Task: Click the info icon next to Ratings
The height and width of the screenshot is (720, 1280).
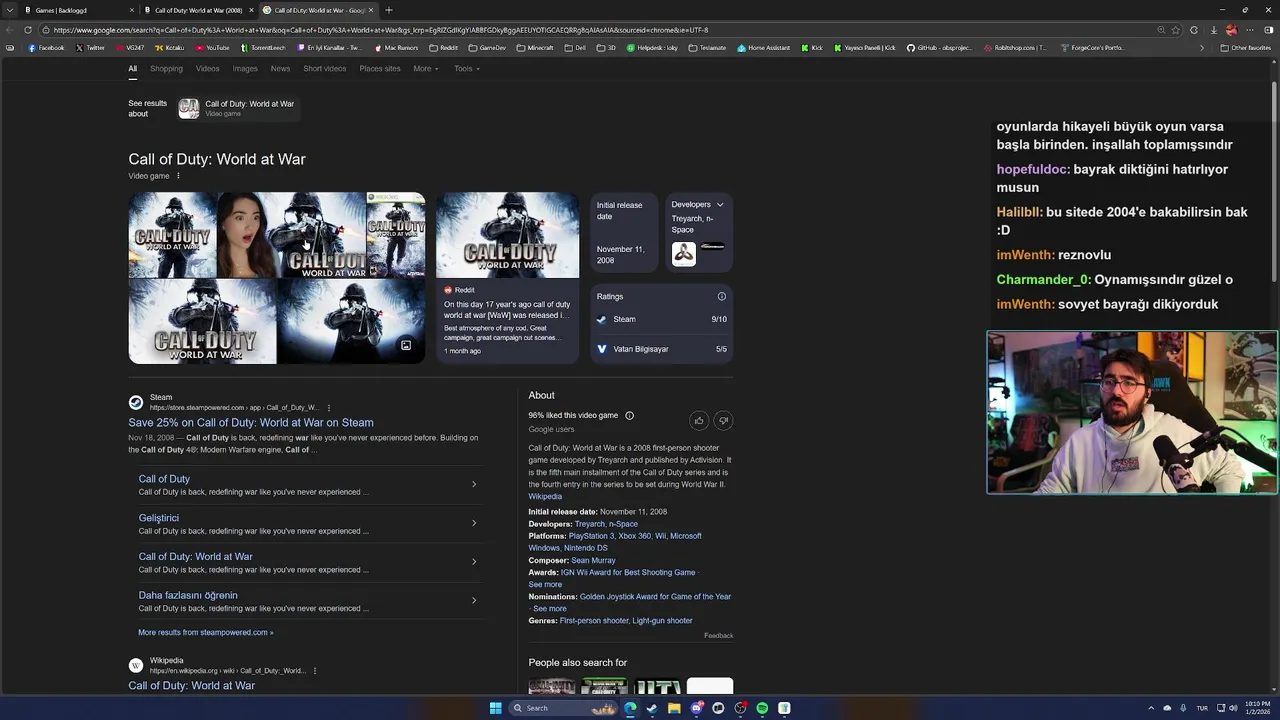Action: tap(721, 296)
